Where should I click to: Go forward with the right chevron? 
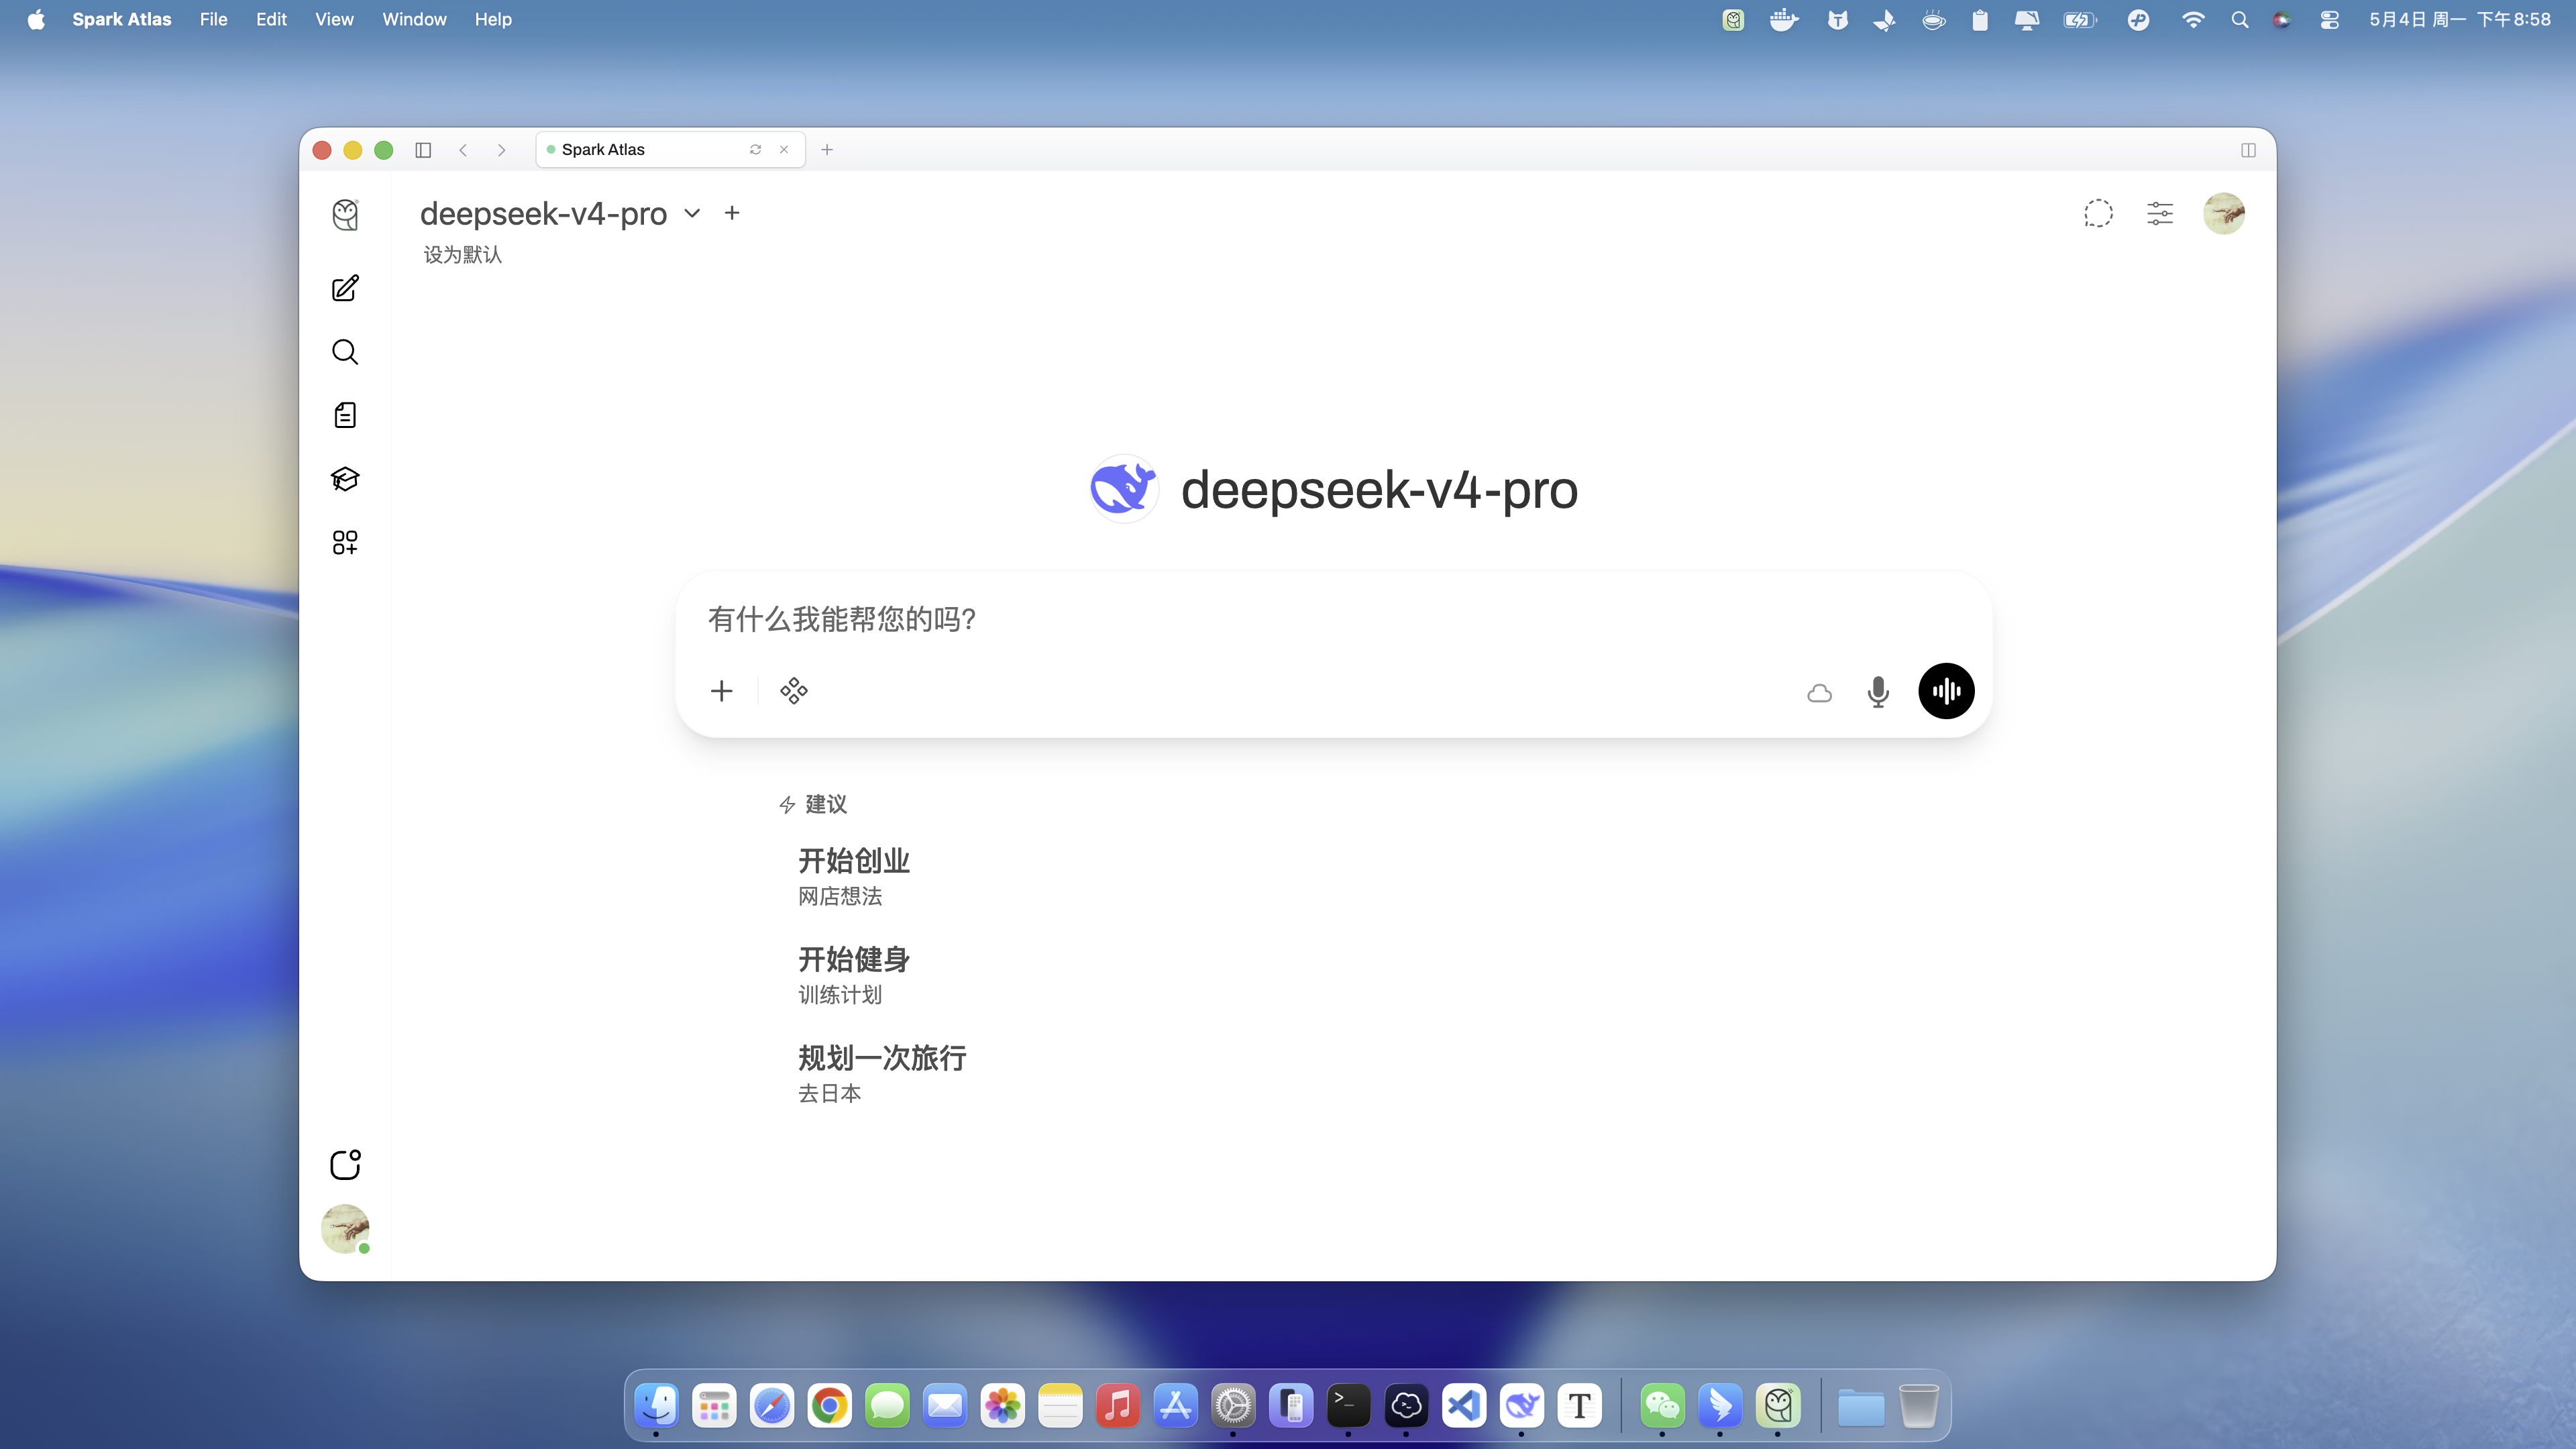(x=502, y=150)
